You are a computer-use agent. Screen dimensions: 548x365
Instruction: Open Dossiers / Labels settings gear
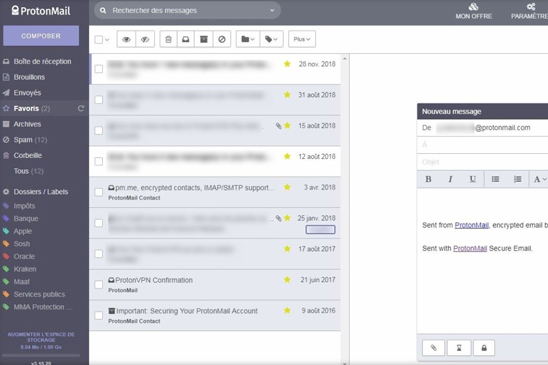tap(6, 192)
